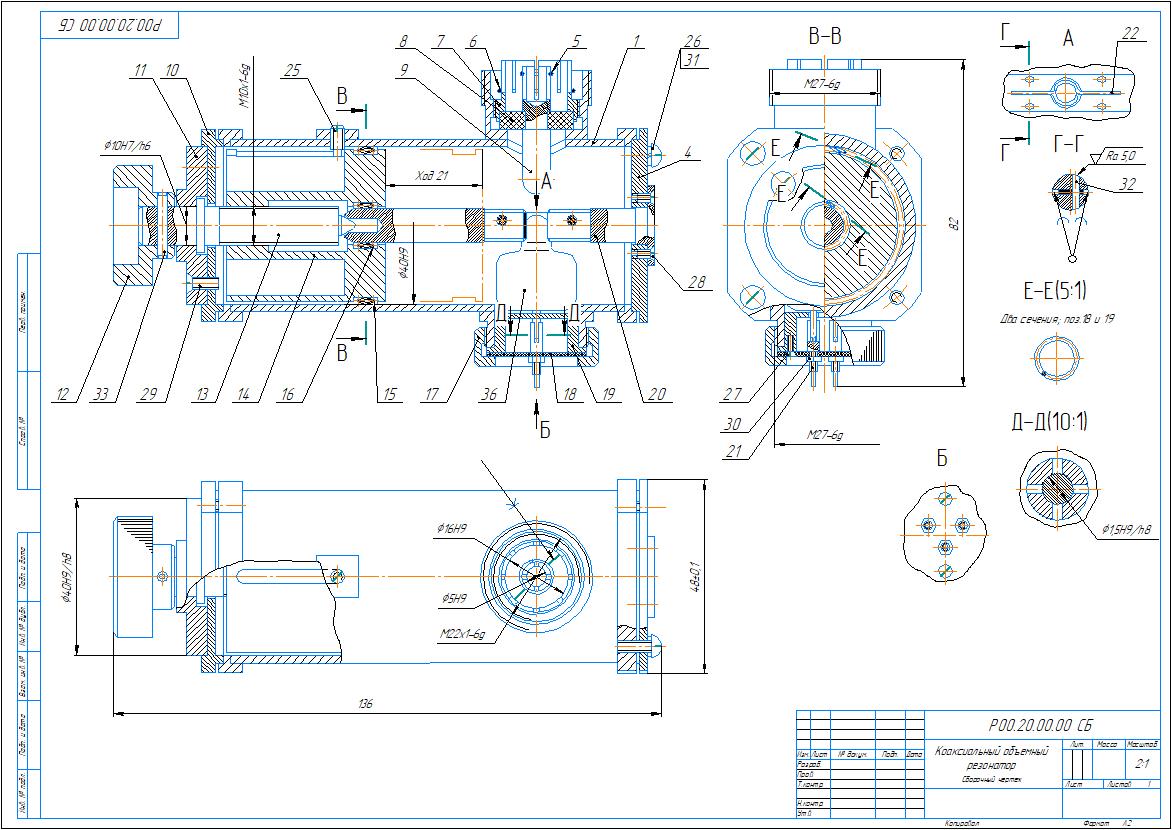Click the 'Ход 21' stroke dimension
The image size is (1172, 830).
click(431, 177)
